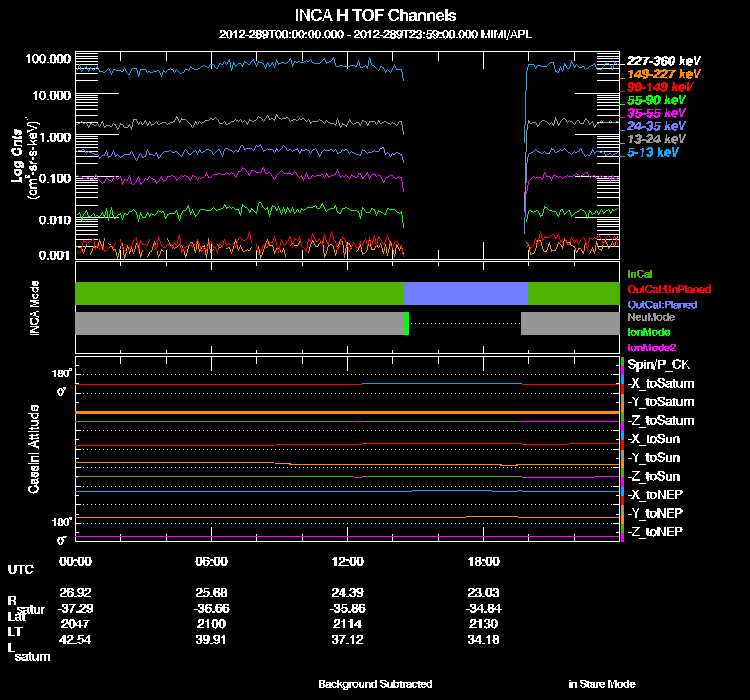
Task: Select the IonMode2 legend label
Action: pyautogui.click(x=650, y=347)
